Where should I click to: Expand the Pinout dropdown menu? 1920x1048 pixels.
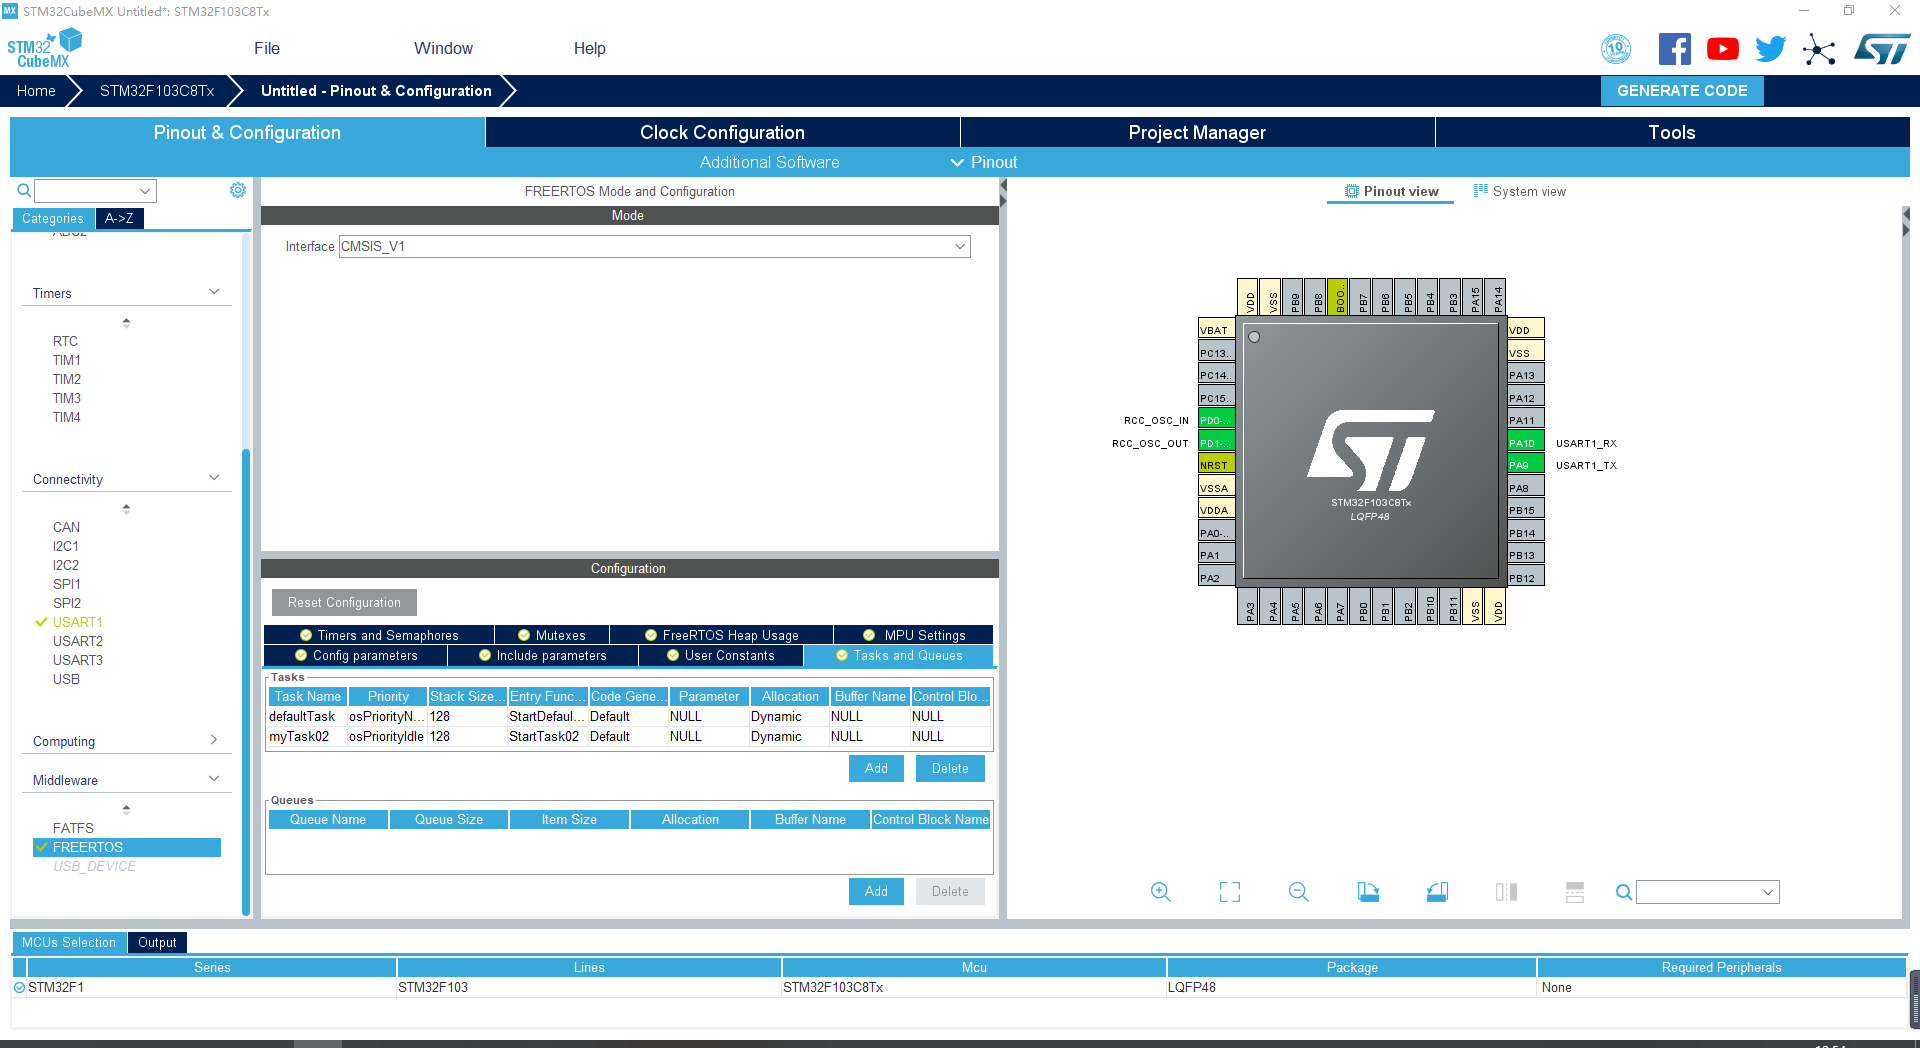point(984,162)
